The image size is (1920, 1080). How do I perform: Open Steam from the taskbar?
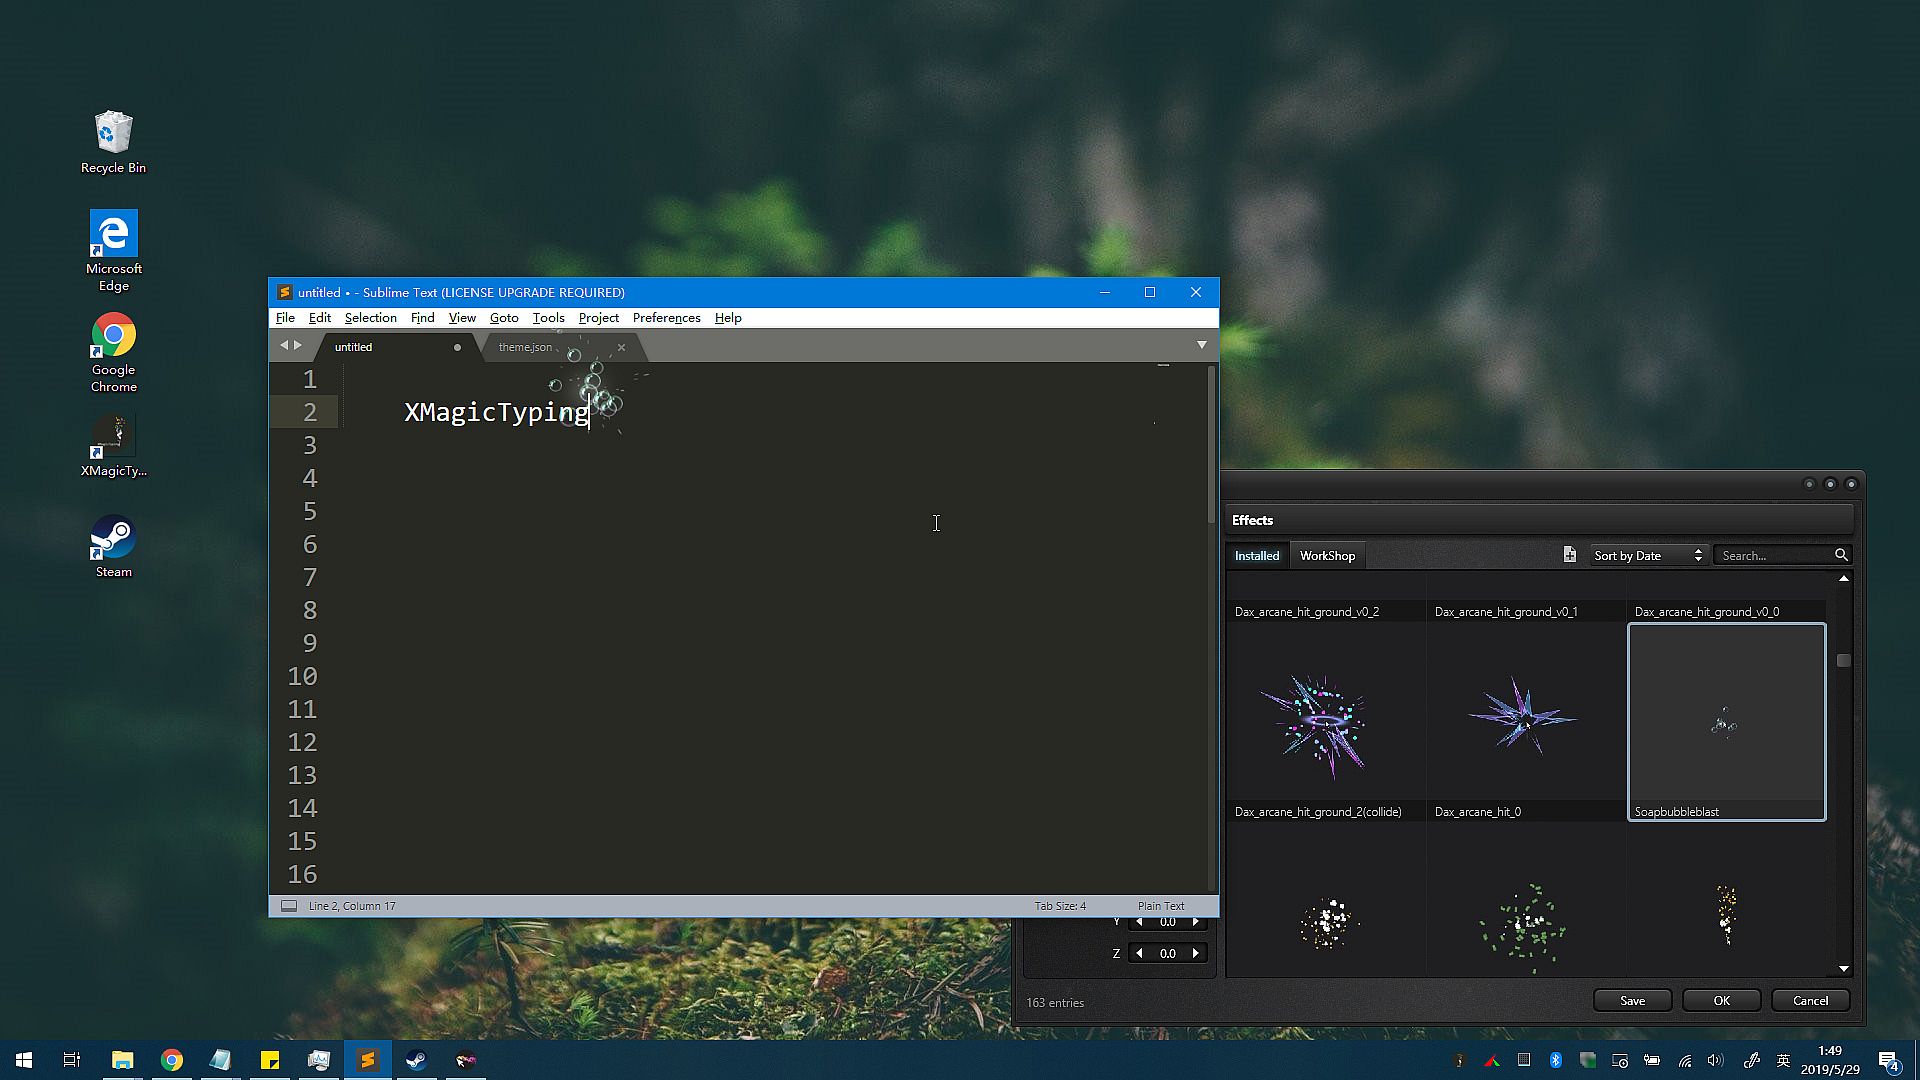pyautogui.click(x=417, y=1060)
